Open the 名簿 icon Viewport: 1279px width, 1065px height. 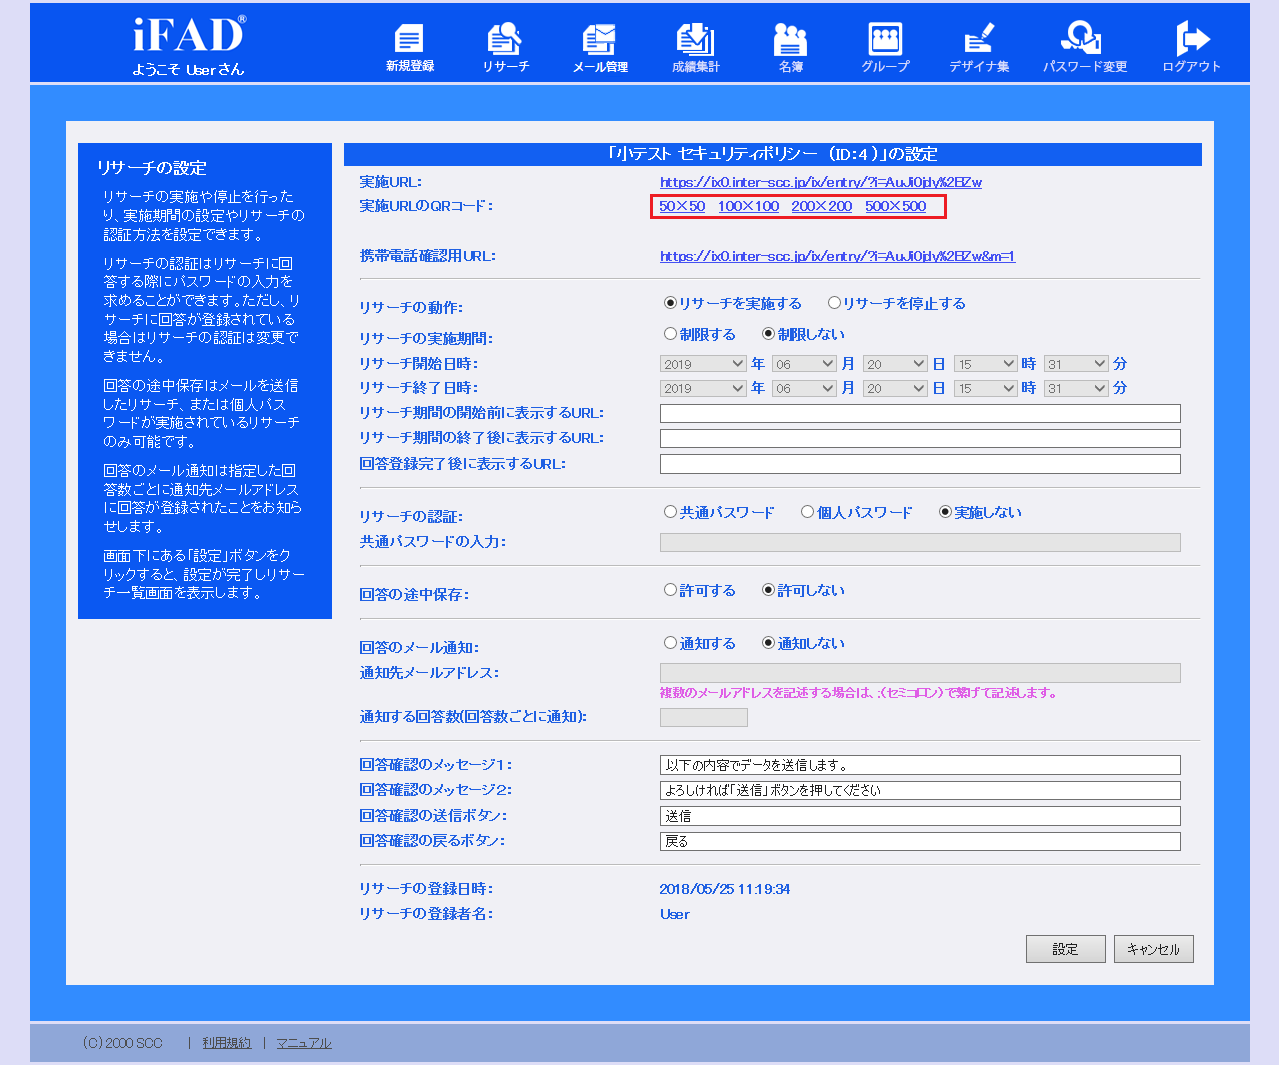[790, 47]
